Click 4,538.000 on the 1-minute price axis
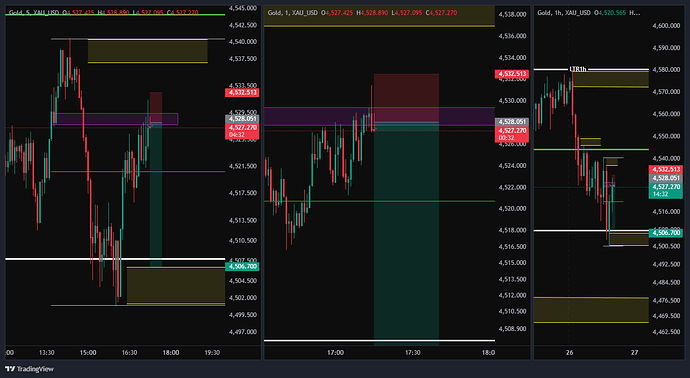Image resolution: width=690 pixels, height=378 pixels. pyautogui.click(x=512, y=14)
